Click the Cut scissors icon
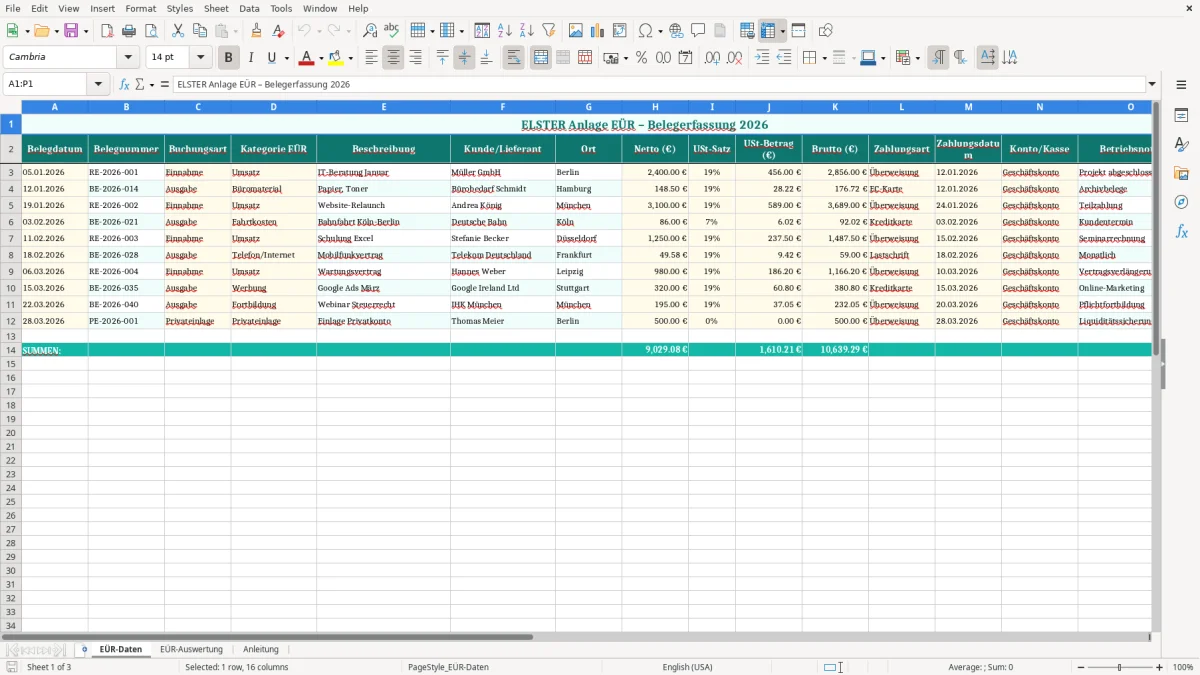 click(178, 31)
